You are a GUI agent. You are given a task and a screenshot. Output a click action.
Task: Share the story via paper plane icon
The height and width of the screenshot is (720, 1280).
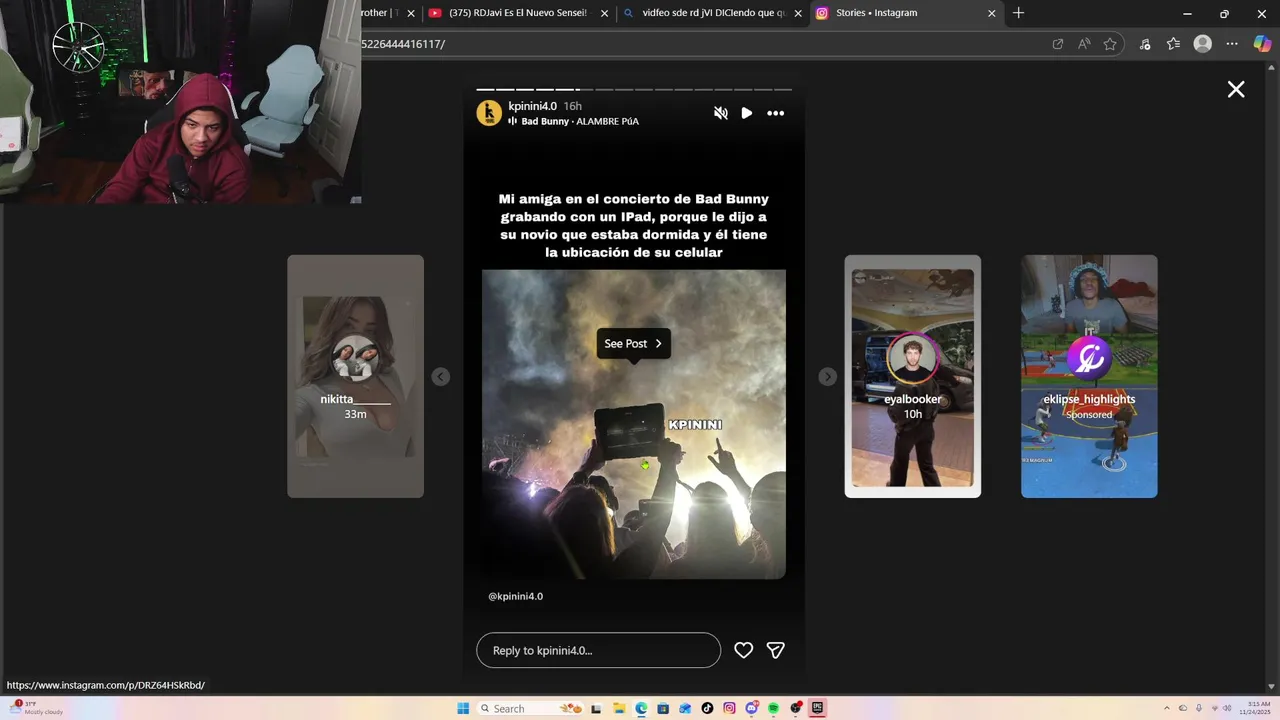775,650
